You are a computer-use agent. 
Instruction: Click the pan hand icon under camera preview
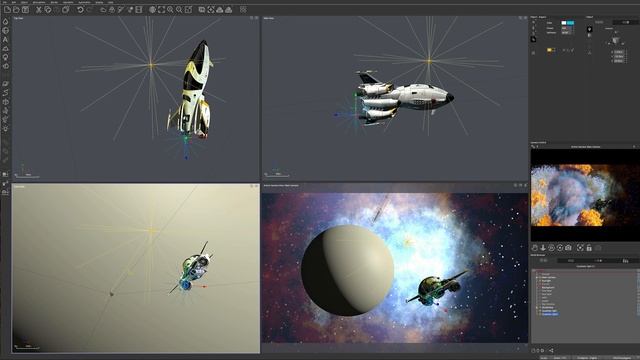tap(535, 248)
